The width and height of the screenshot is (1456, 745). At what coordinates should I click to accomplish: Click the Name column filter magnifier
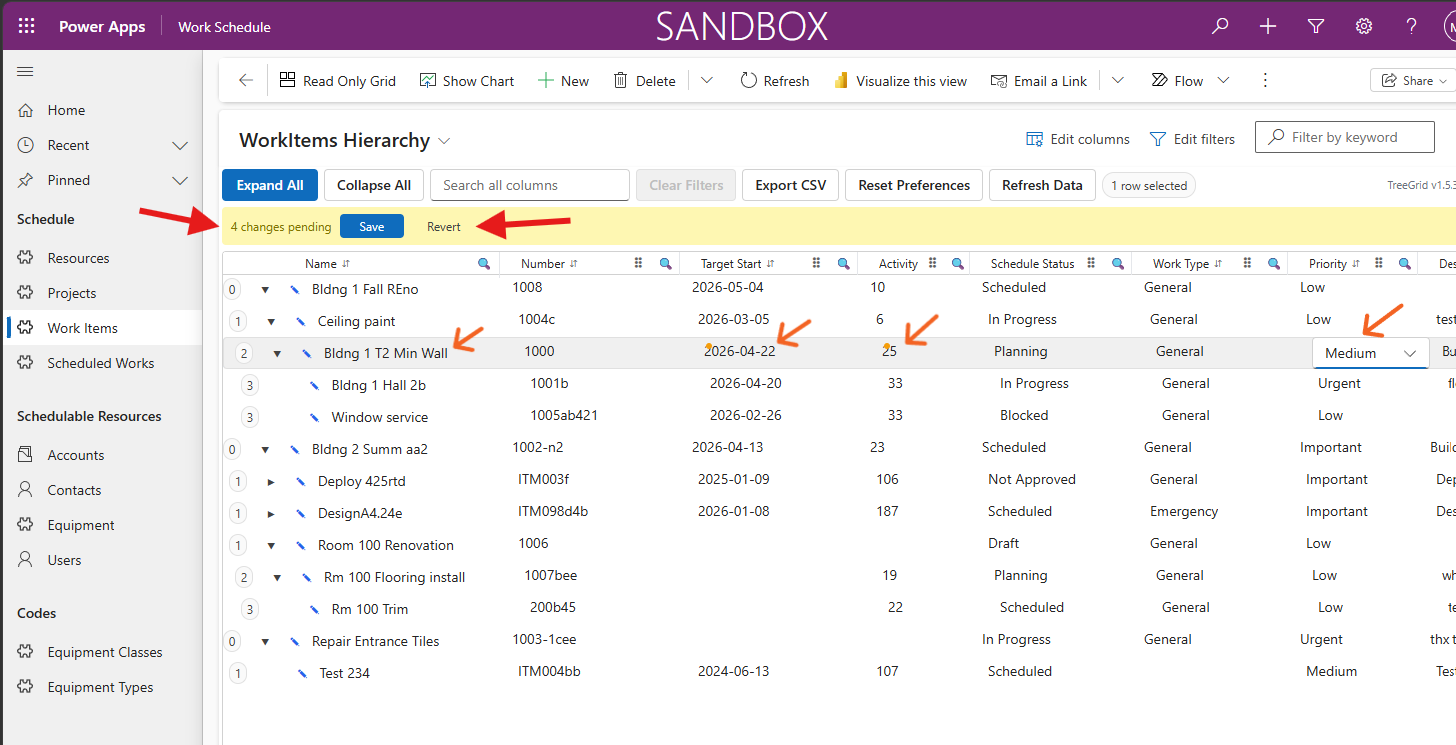point(484,264)
